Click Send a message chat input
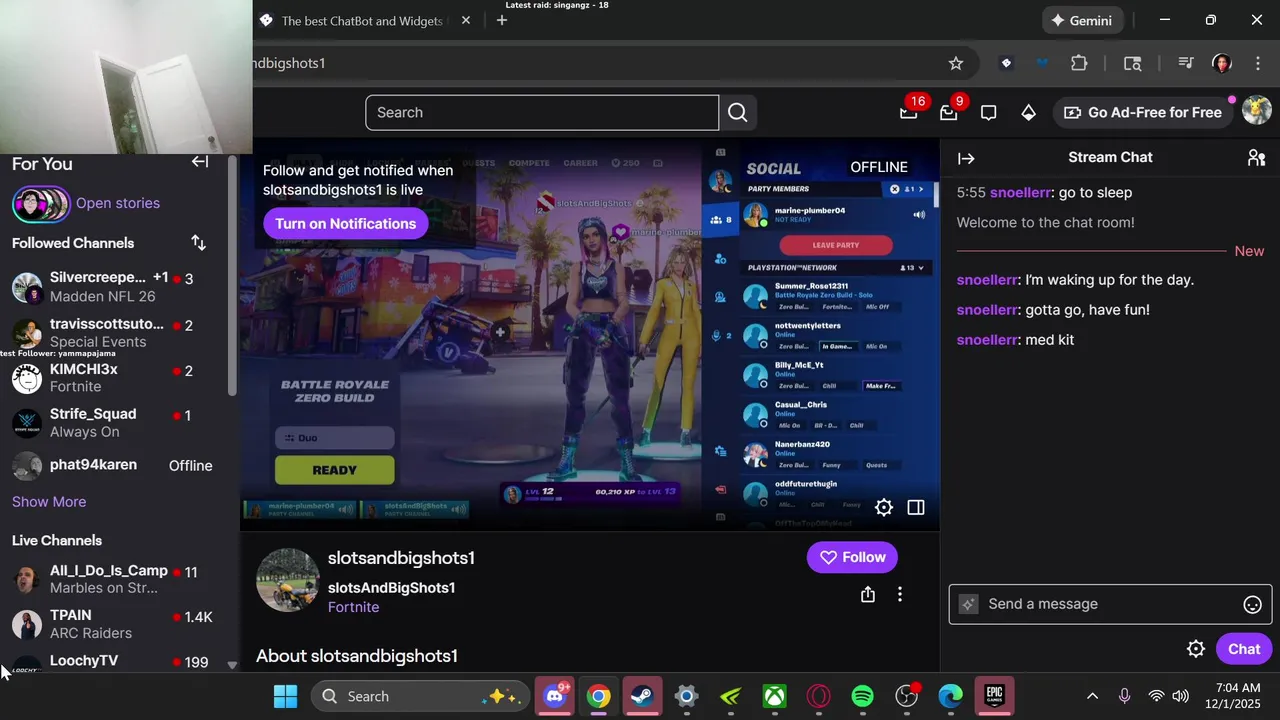Image resolution: width=1280 pixels, height=720 pixels. [1109, 604]
